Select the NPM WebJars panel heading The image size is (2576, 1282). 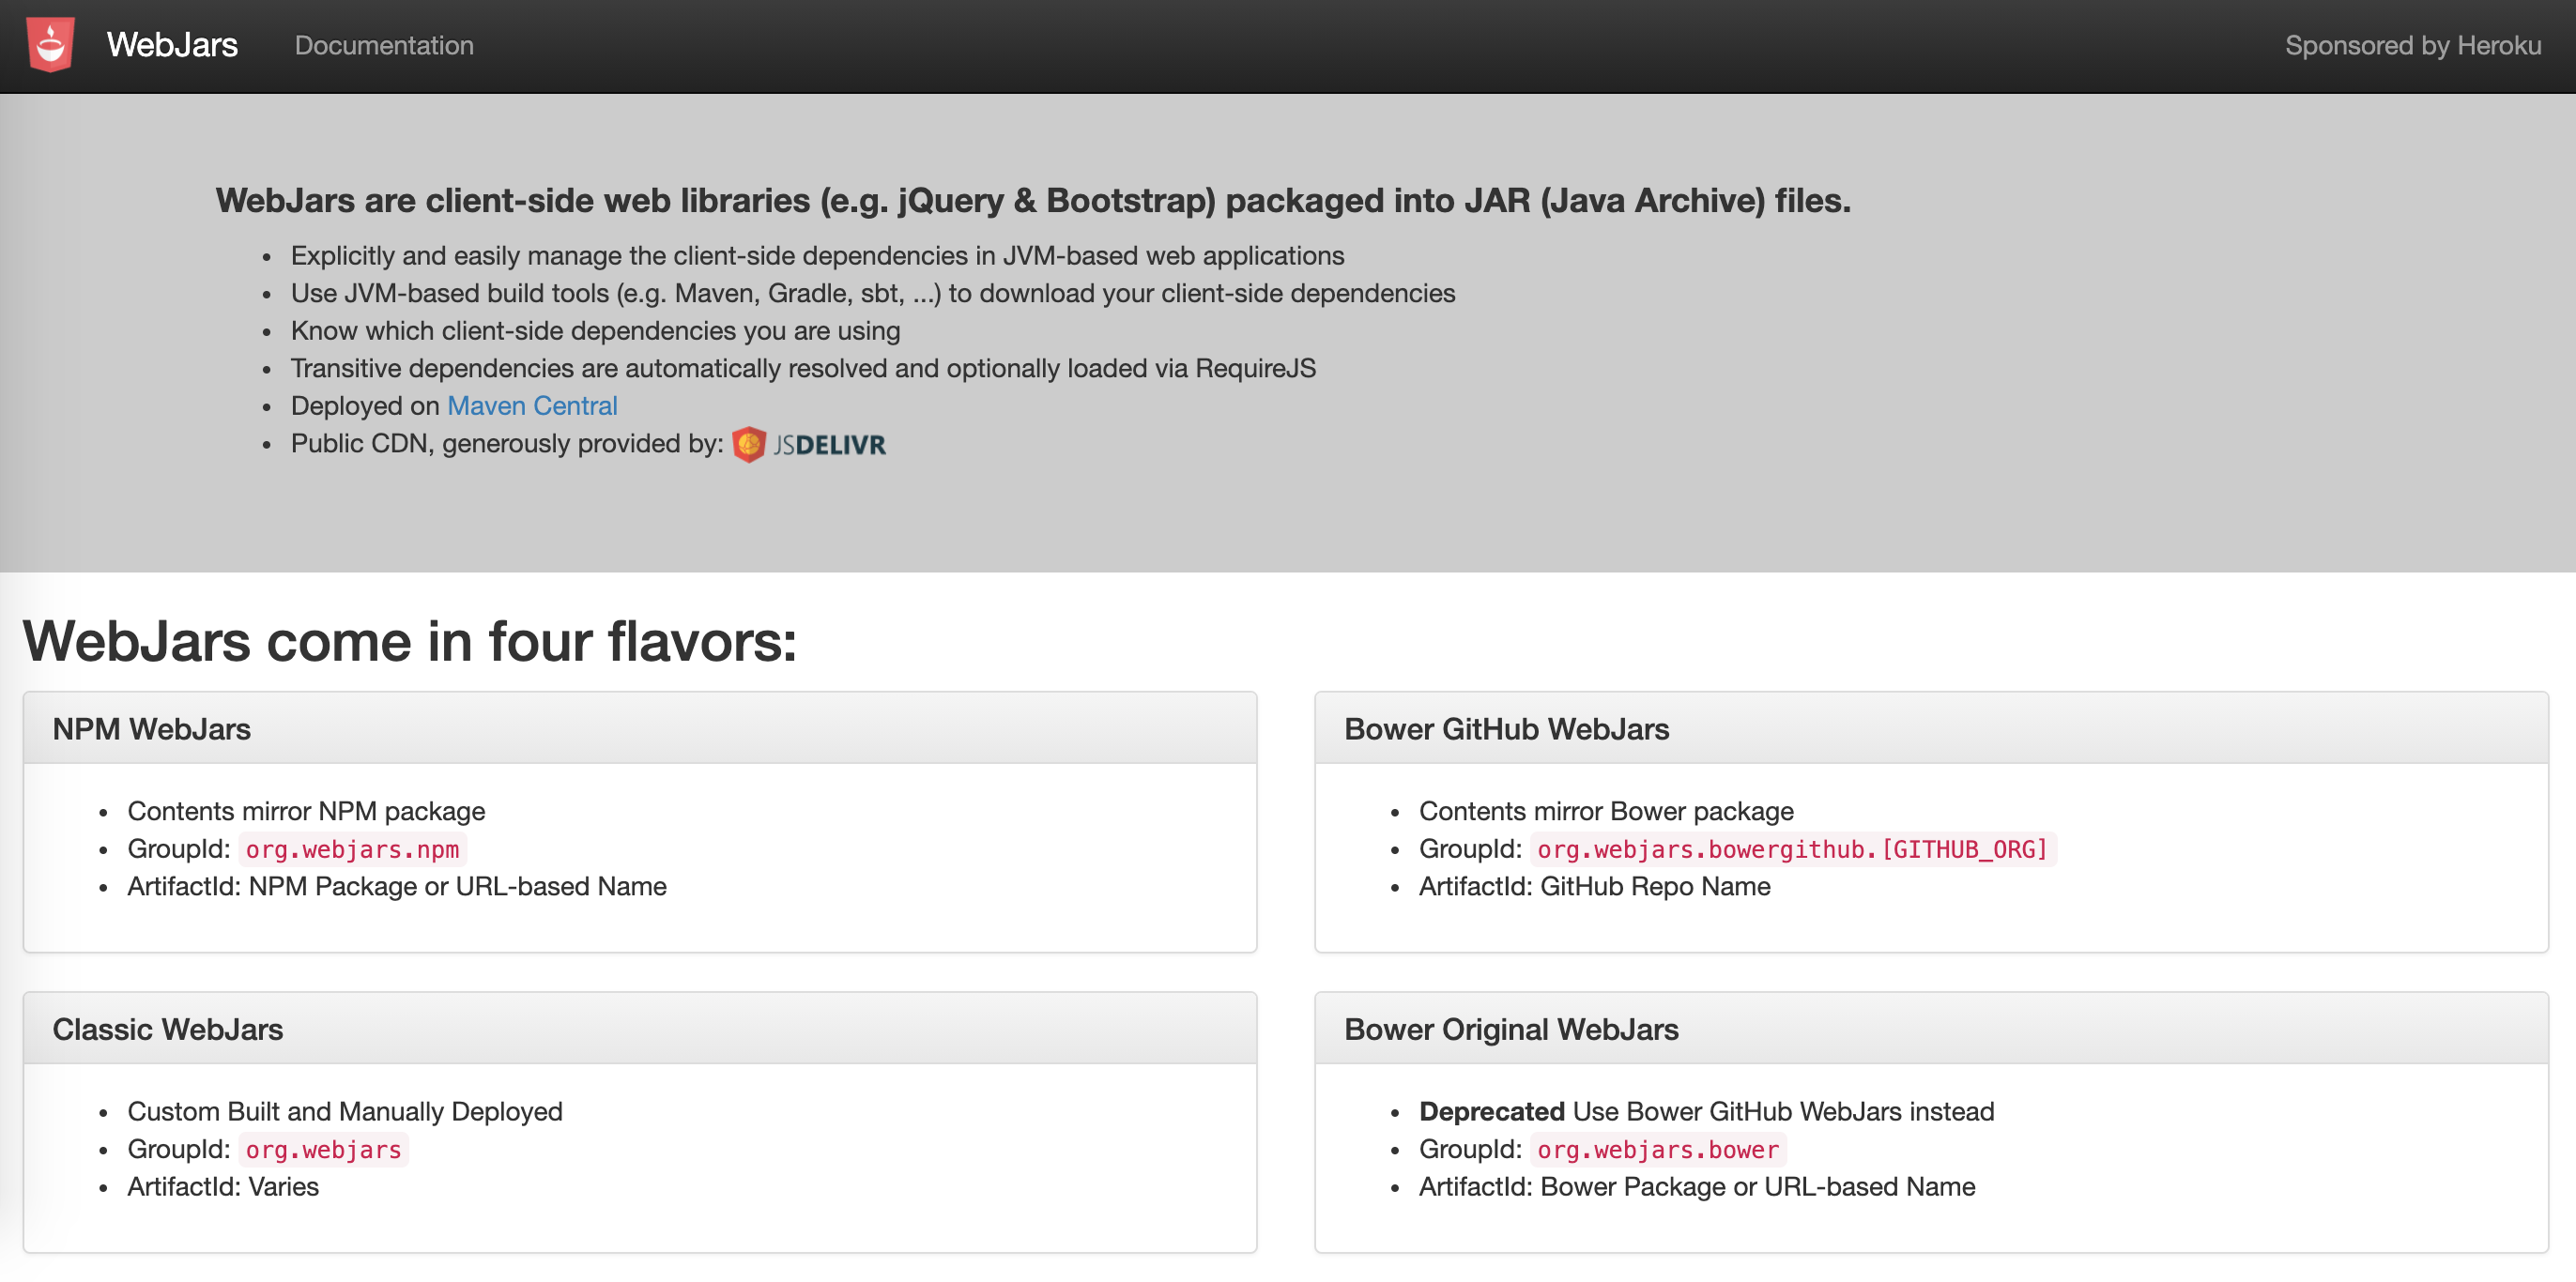coord(151,729)
